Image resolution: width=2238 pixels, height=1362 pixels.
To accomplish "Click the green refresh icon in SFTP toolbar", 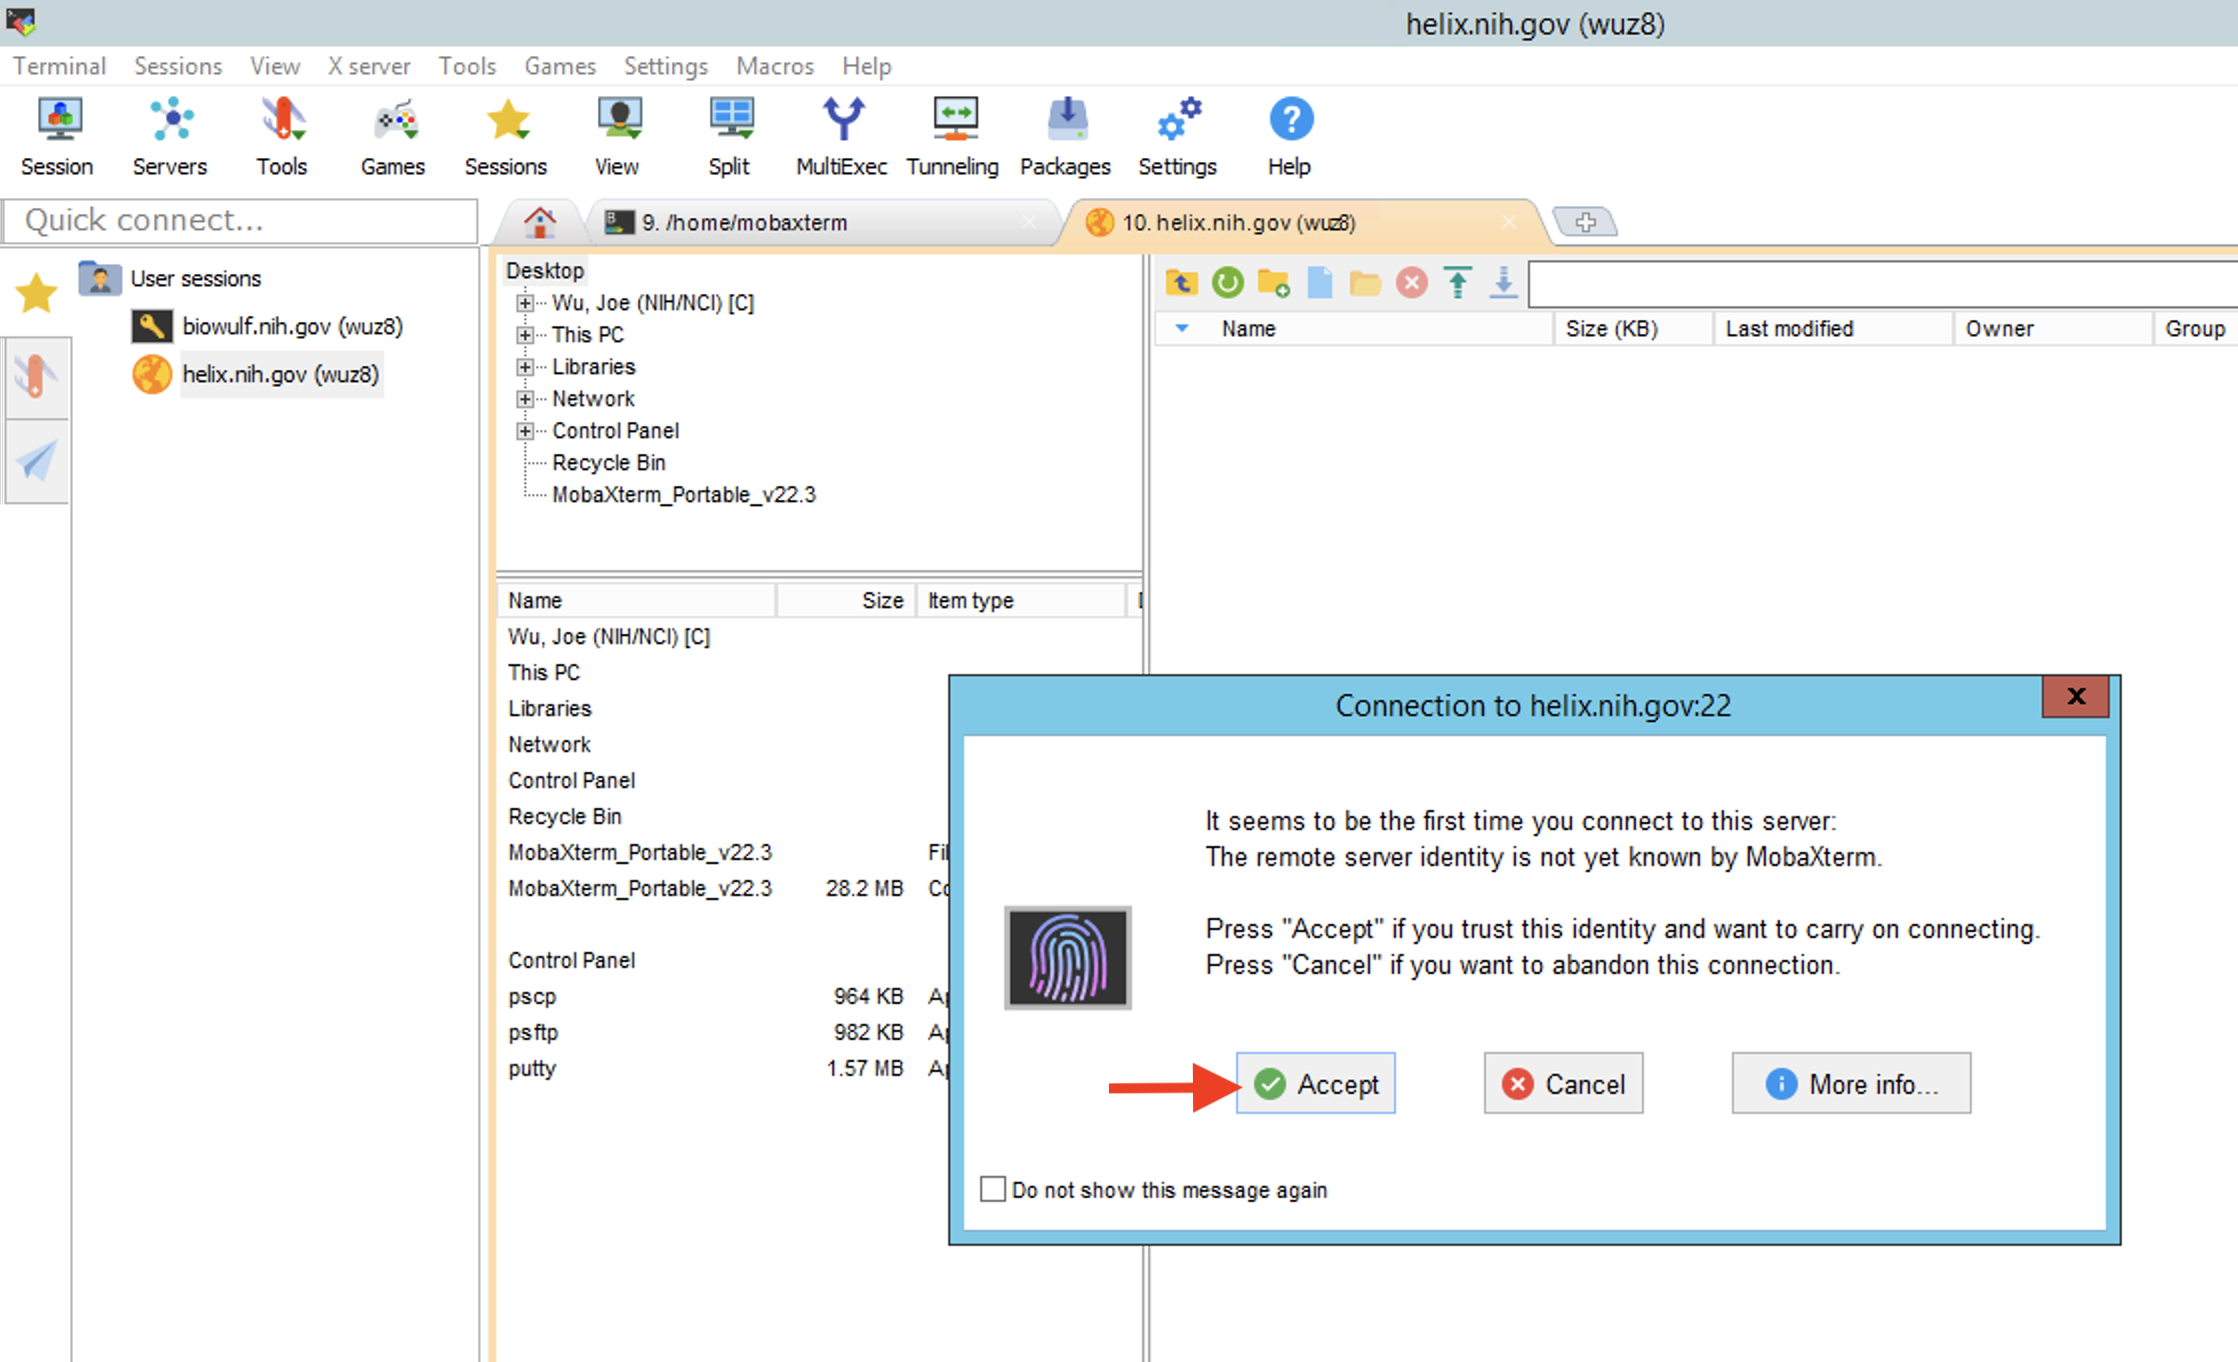I will [1227, 283].
